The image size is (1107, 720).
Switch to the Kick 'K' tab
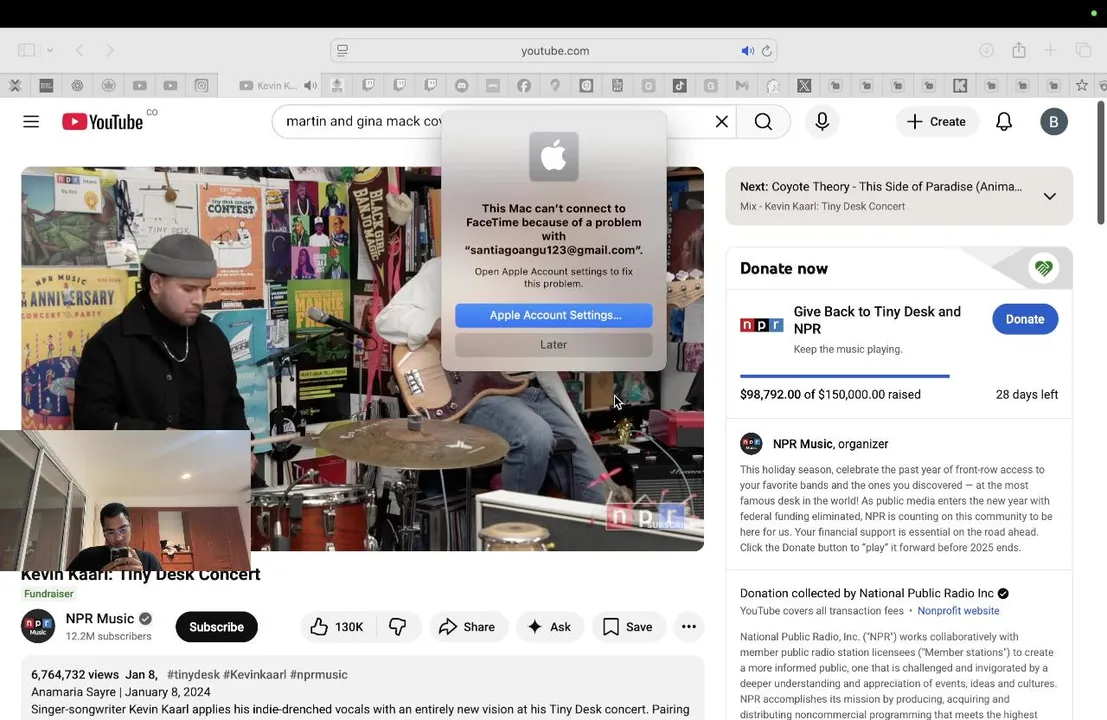point(960,85)
